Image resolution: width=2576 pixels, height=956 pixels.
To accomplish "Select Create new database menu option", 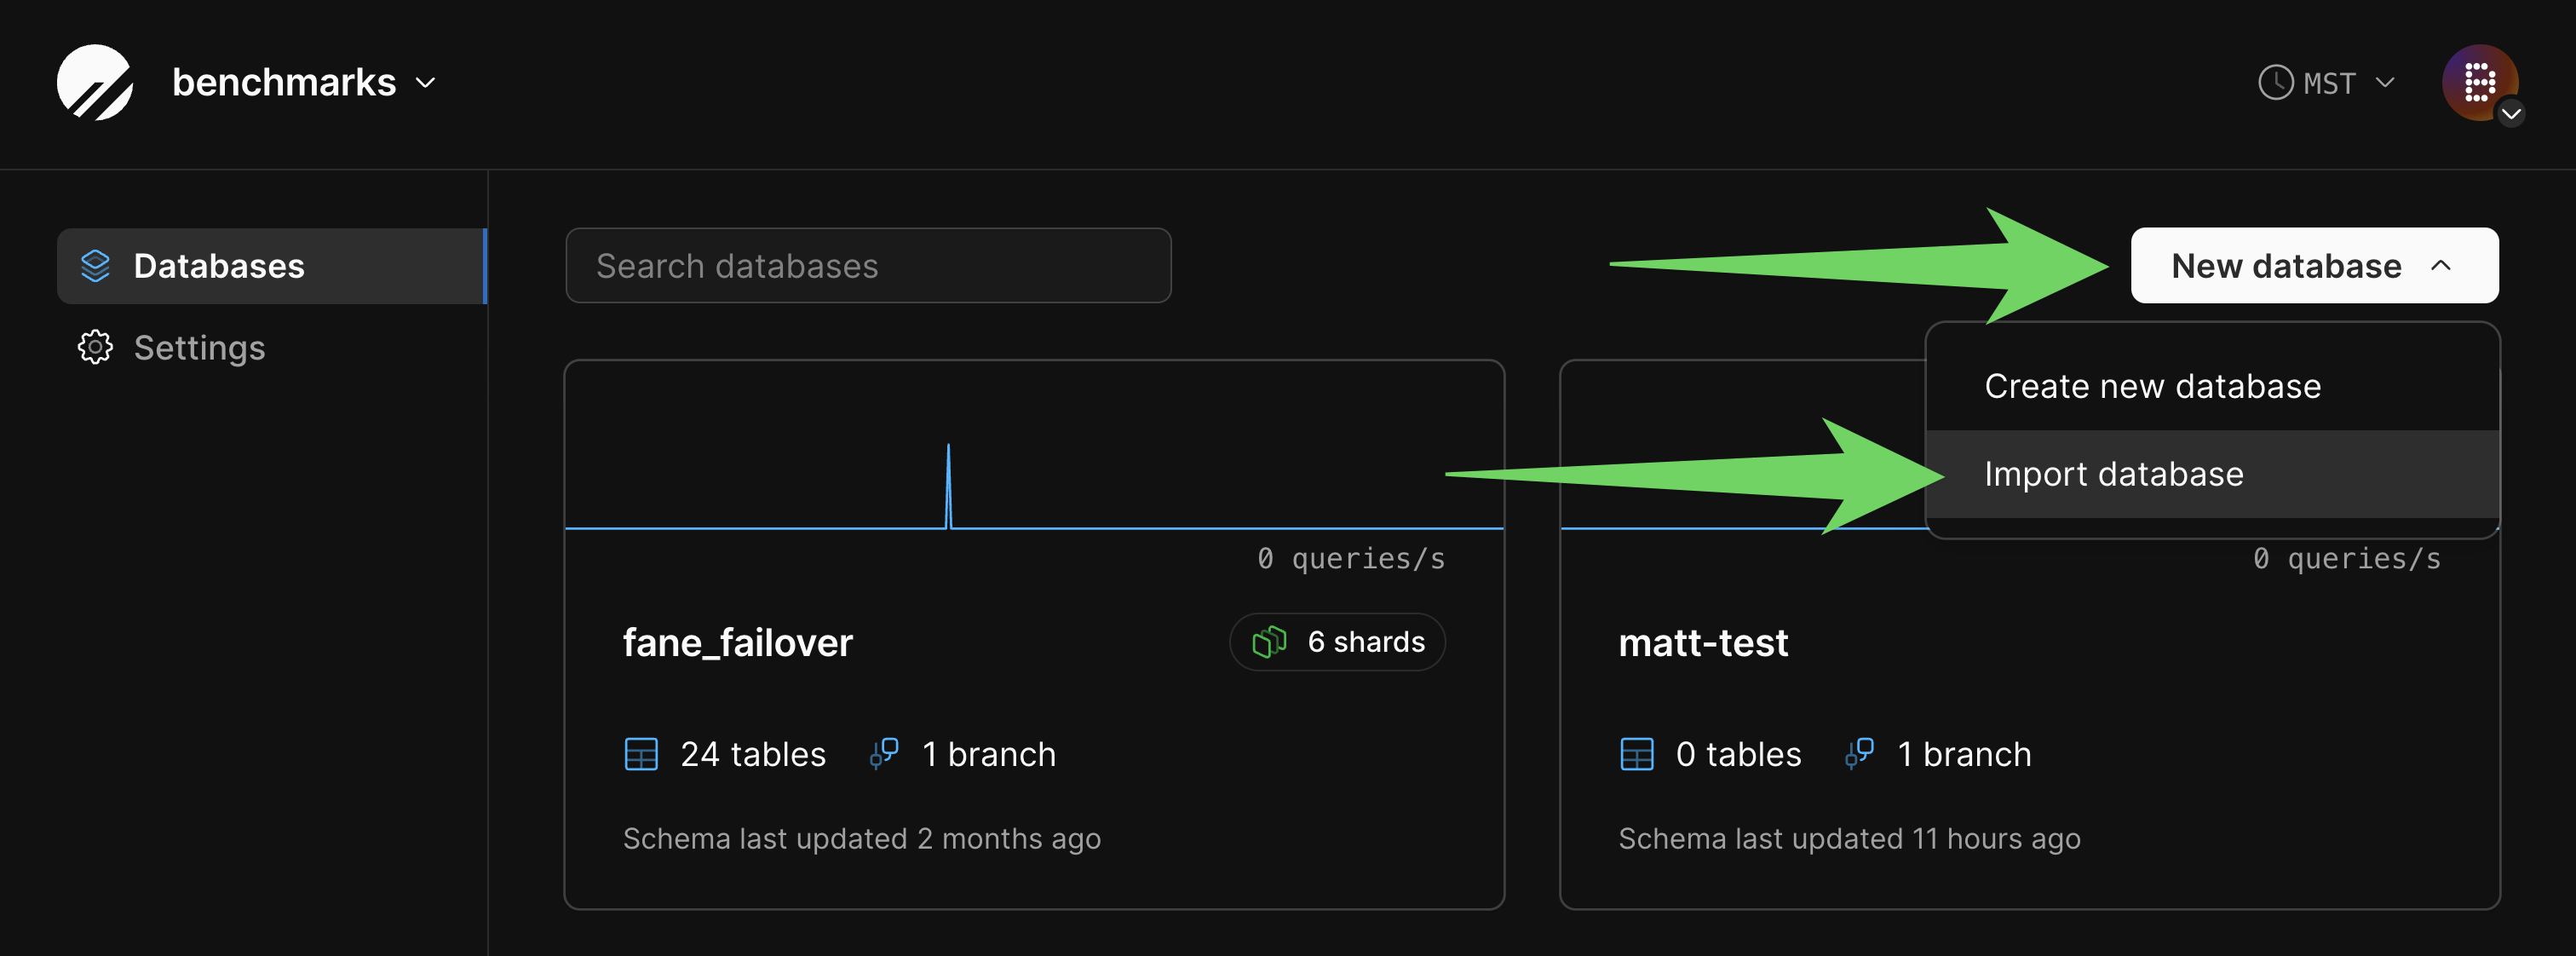I will [x=2152, y=386].
